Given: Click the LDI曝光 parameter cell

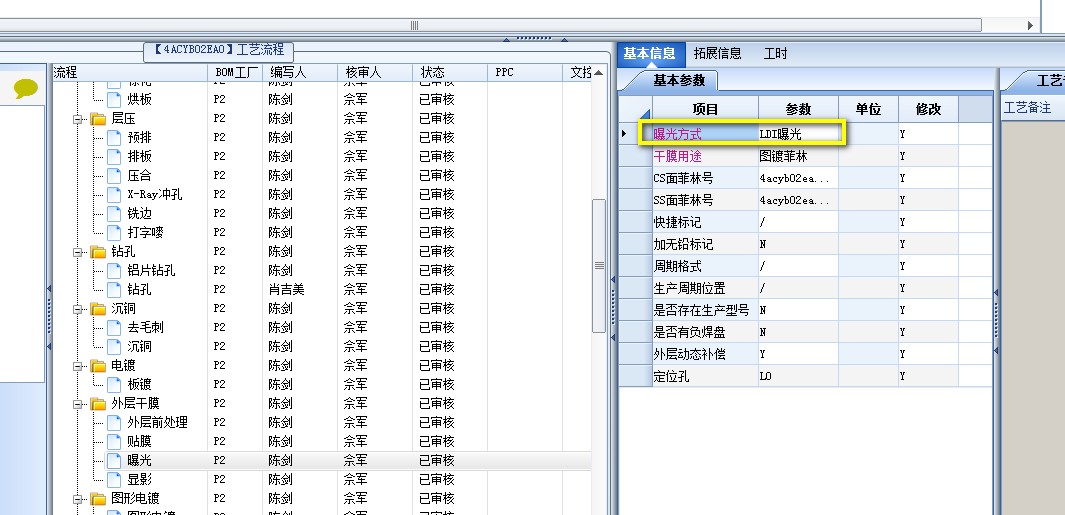Looking at the screenshot, I should pos(798,134).
